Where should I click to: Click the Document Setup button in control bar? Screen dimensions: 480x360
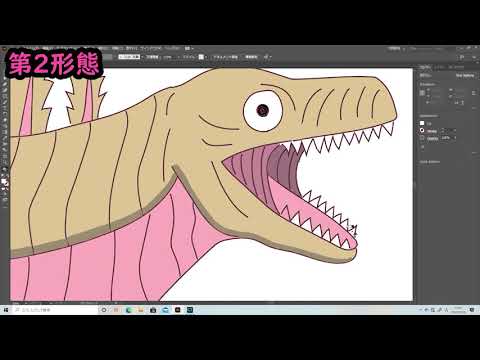(225, 57)
